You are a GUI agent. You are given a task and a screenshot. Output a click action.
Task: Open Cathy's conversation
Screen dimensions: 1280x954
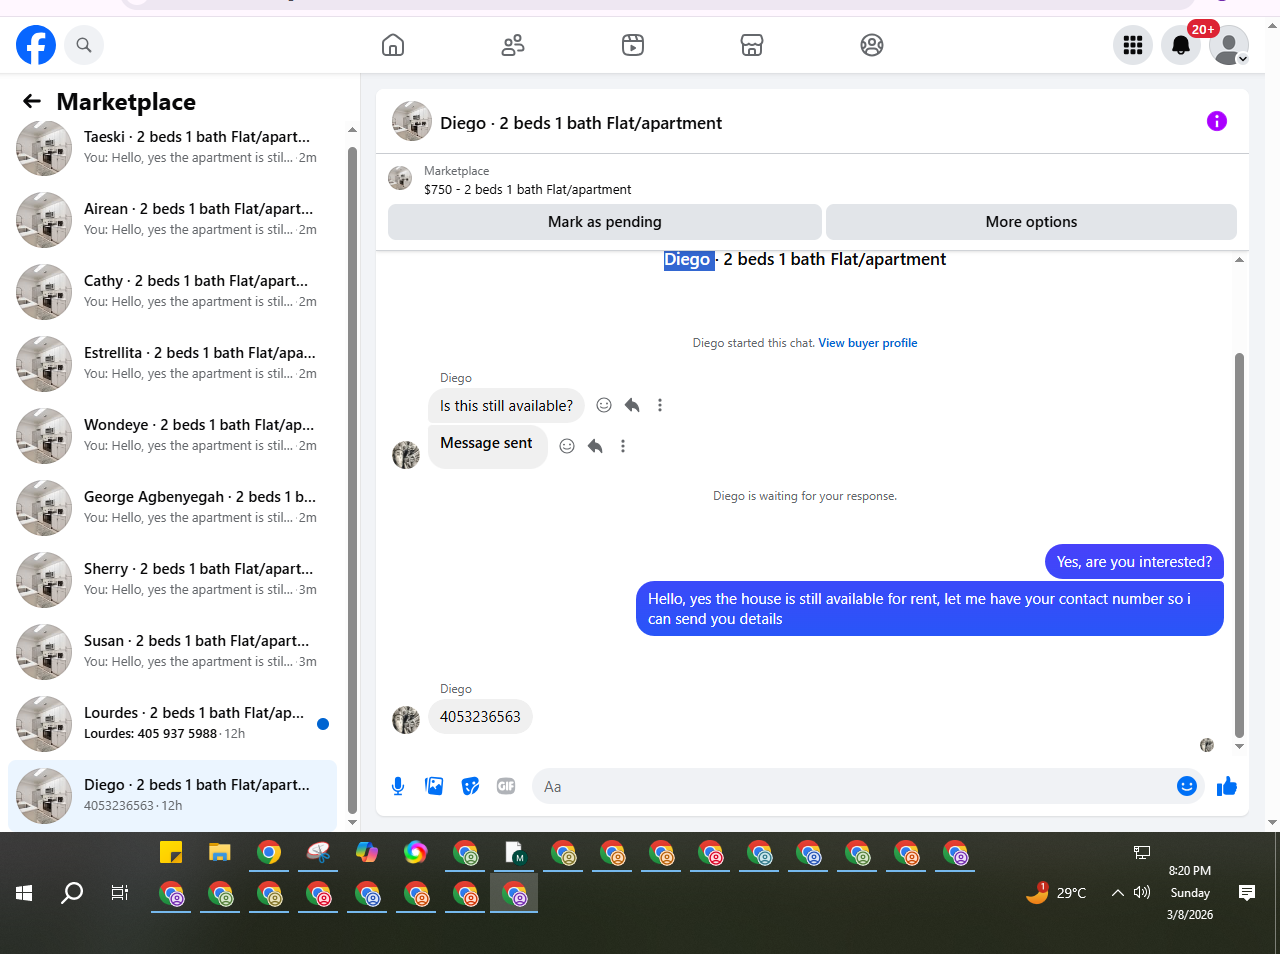172,291
